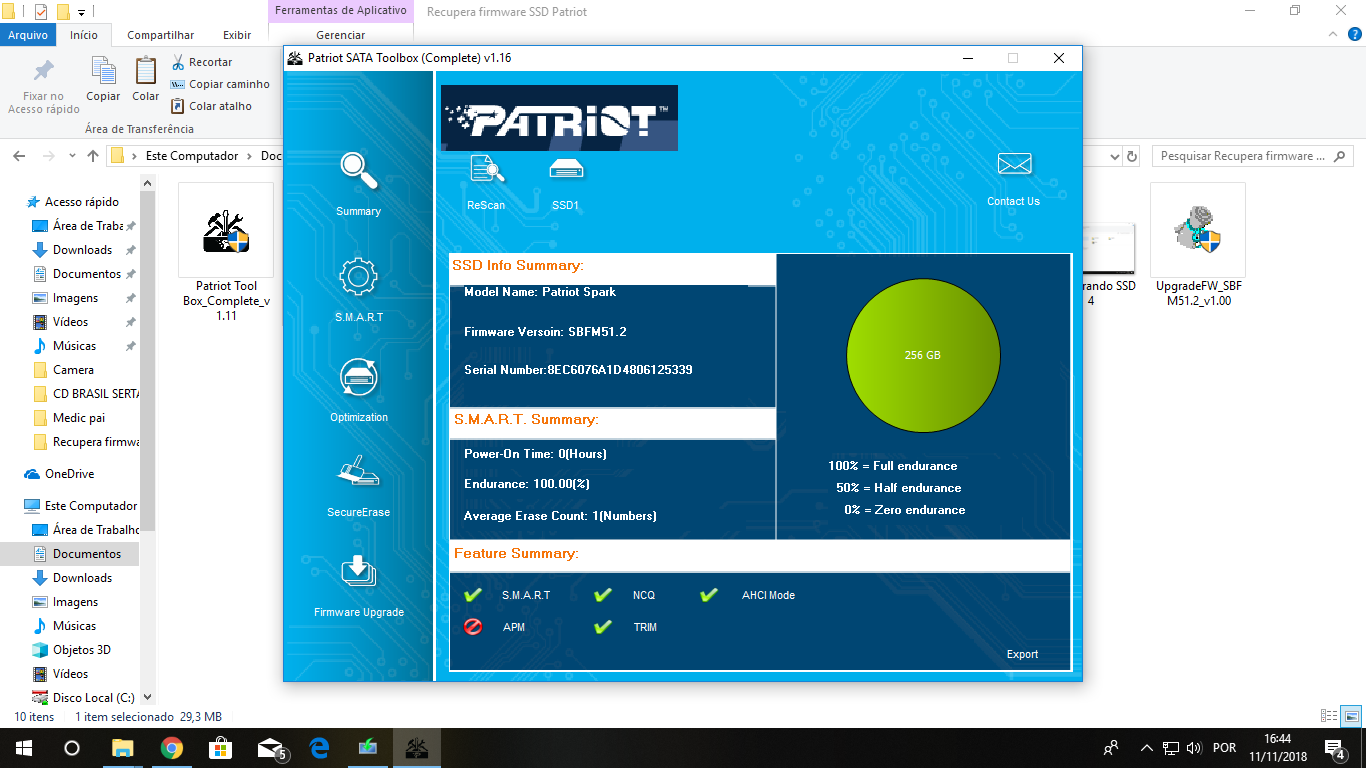Click the Firmware Versoin SBFM51.2 text

545,331
